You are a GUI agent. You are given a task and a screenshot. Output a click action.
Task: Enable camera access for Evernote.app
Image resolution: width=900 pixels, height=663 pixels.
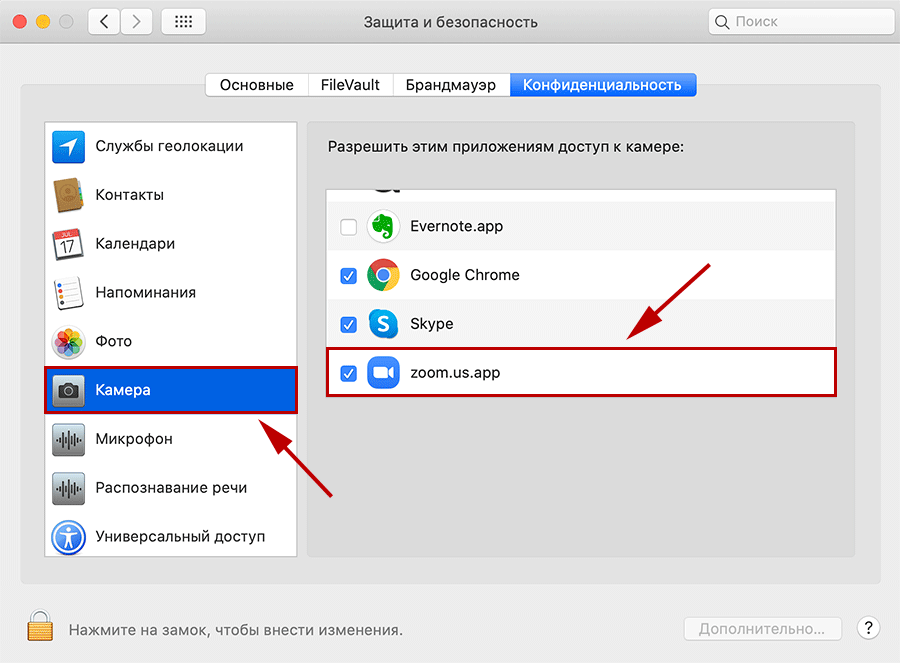pyautogui.click(x=348, y=227)
